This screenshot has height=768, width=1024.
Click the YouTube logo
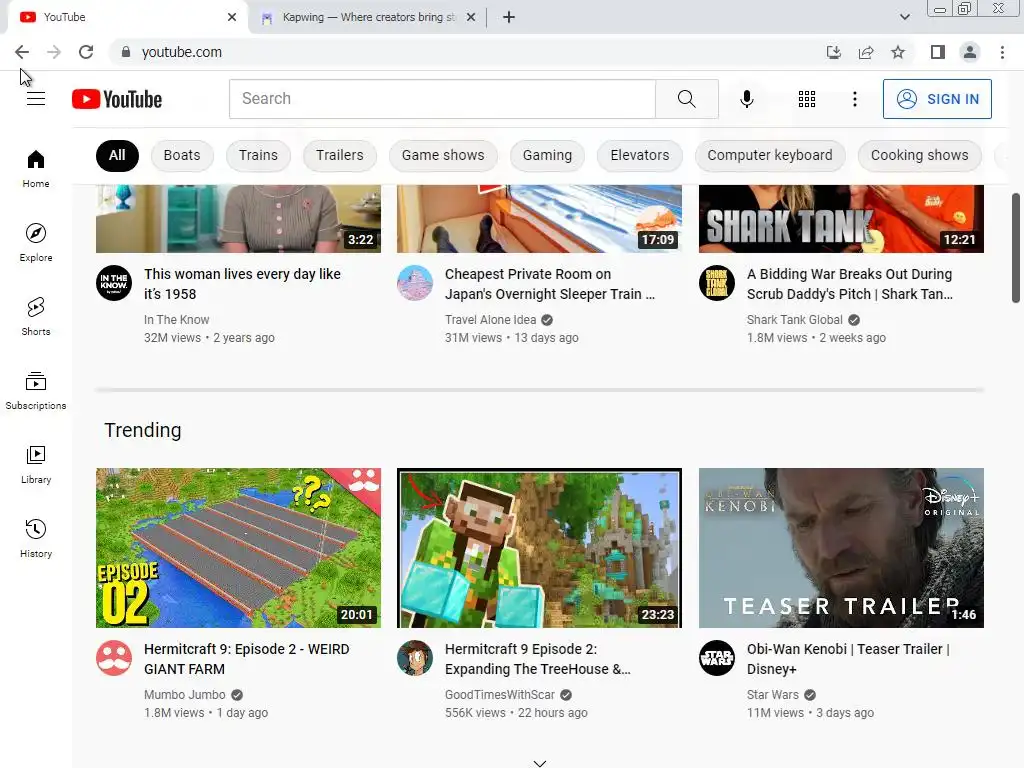(x=117, y=99)
